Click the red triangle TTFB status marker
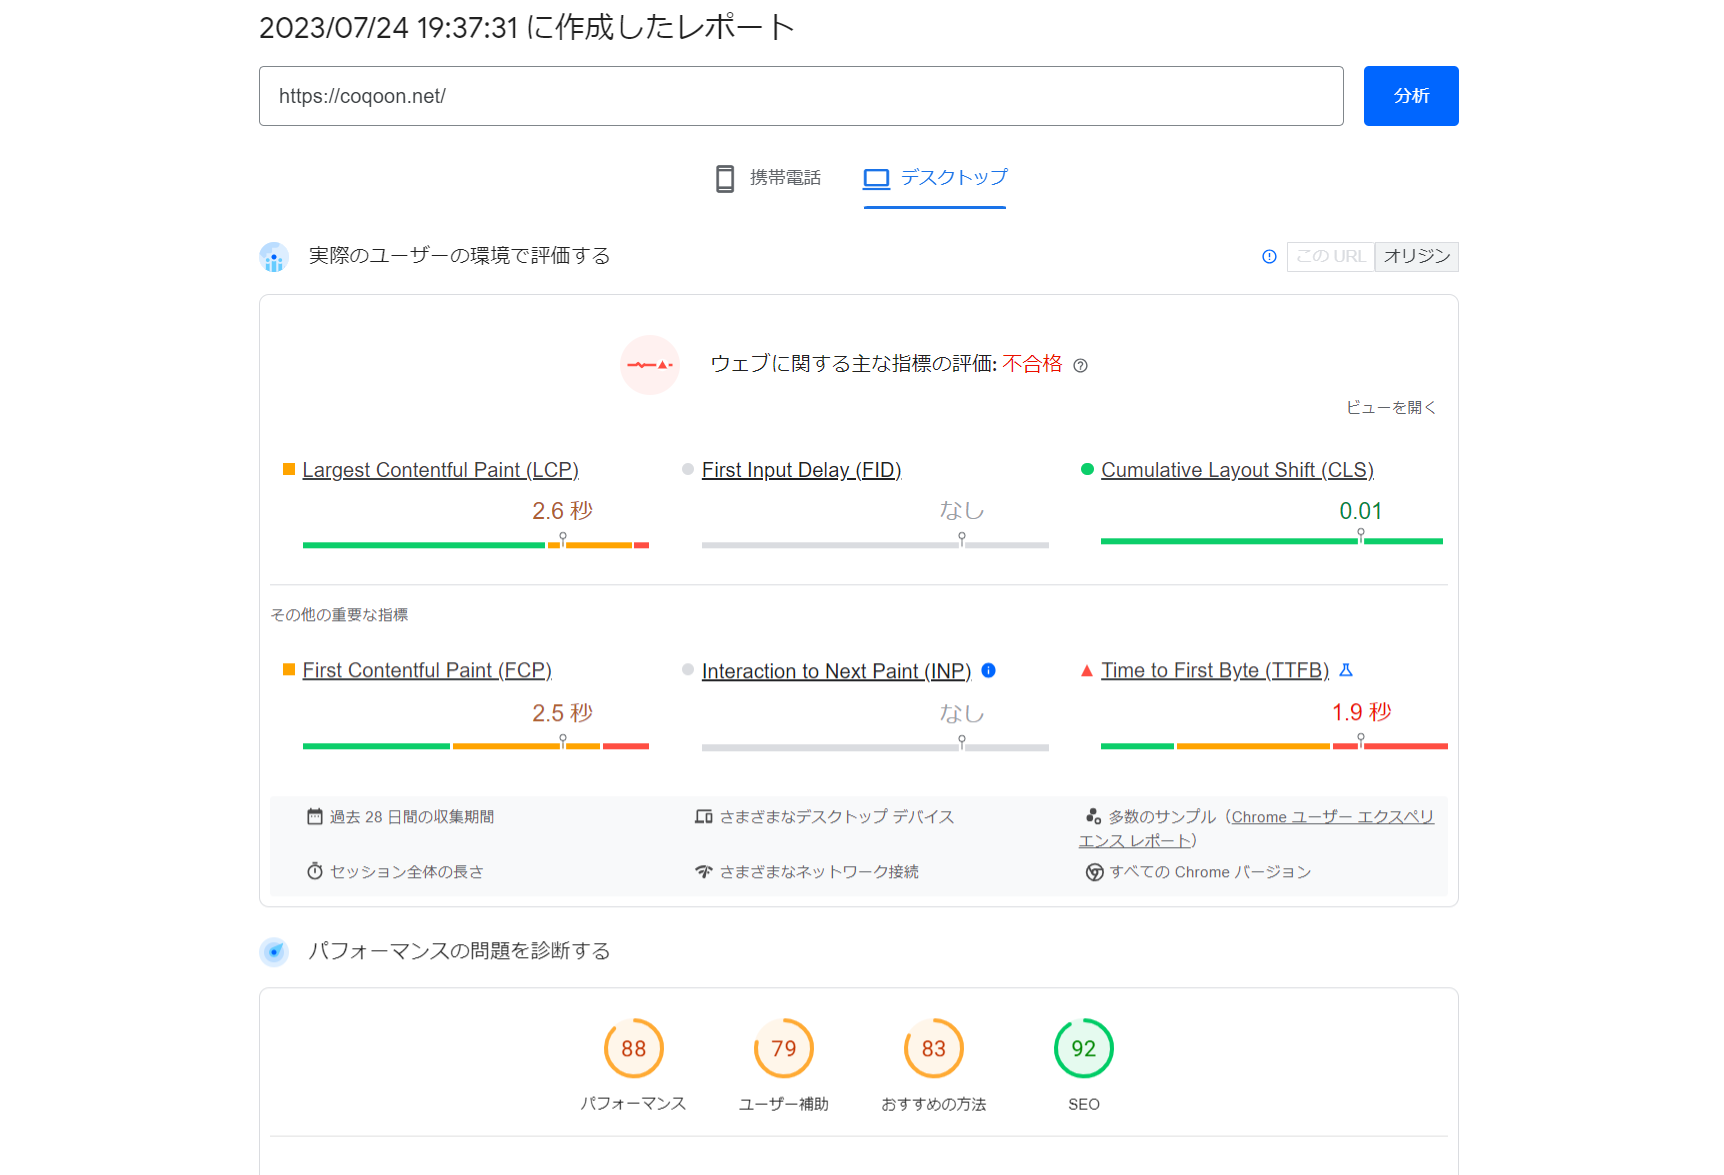Screen dimensions: 1724x1175 (1087, 670)
